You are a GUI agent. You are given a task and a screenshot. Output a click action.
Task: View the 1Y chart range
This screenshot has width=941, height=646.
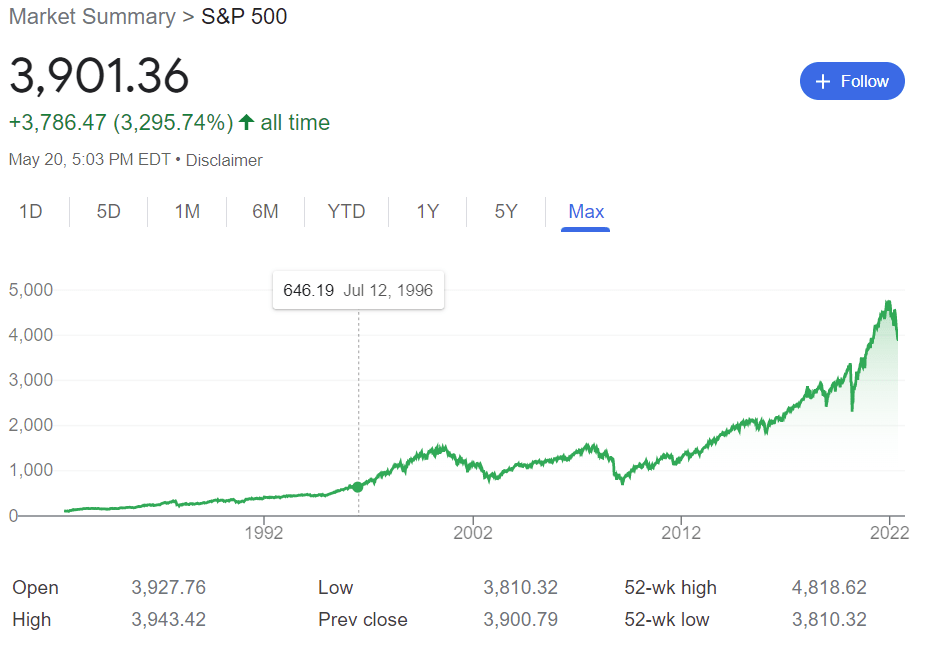pos(428,211)
